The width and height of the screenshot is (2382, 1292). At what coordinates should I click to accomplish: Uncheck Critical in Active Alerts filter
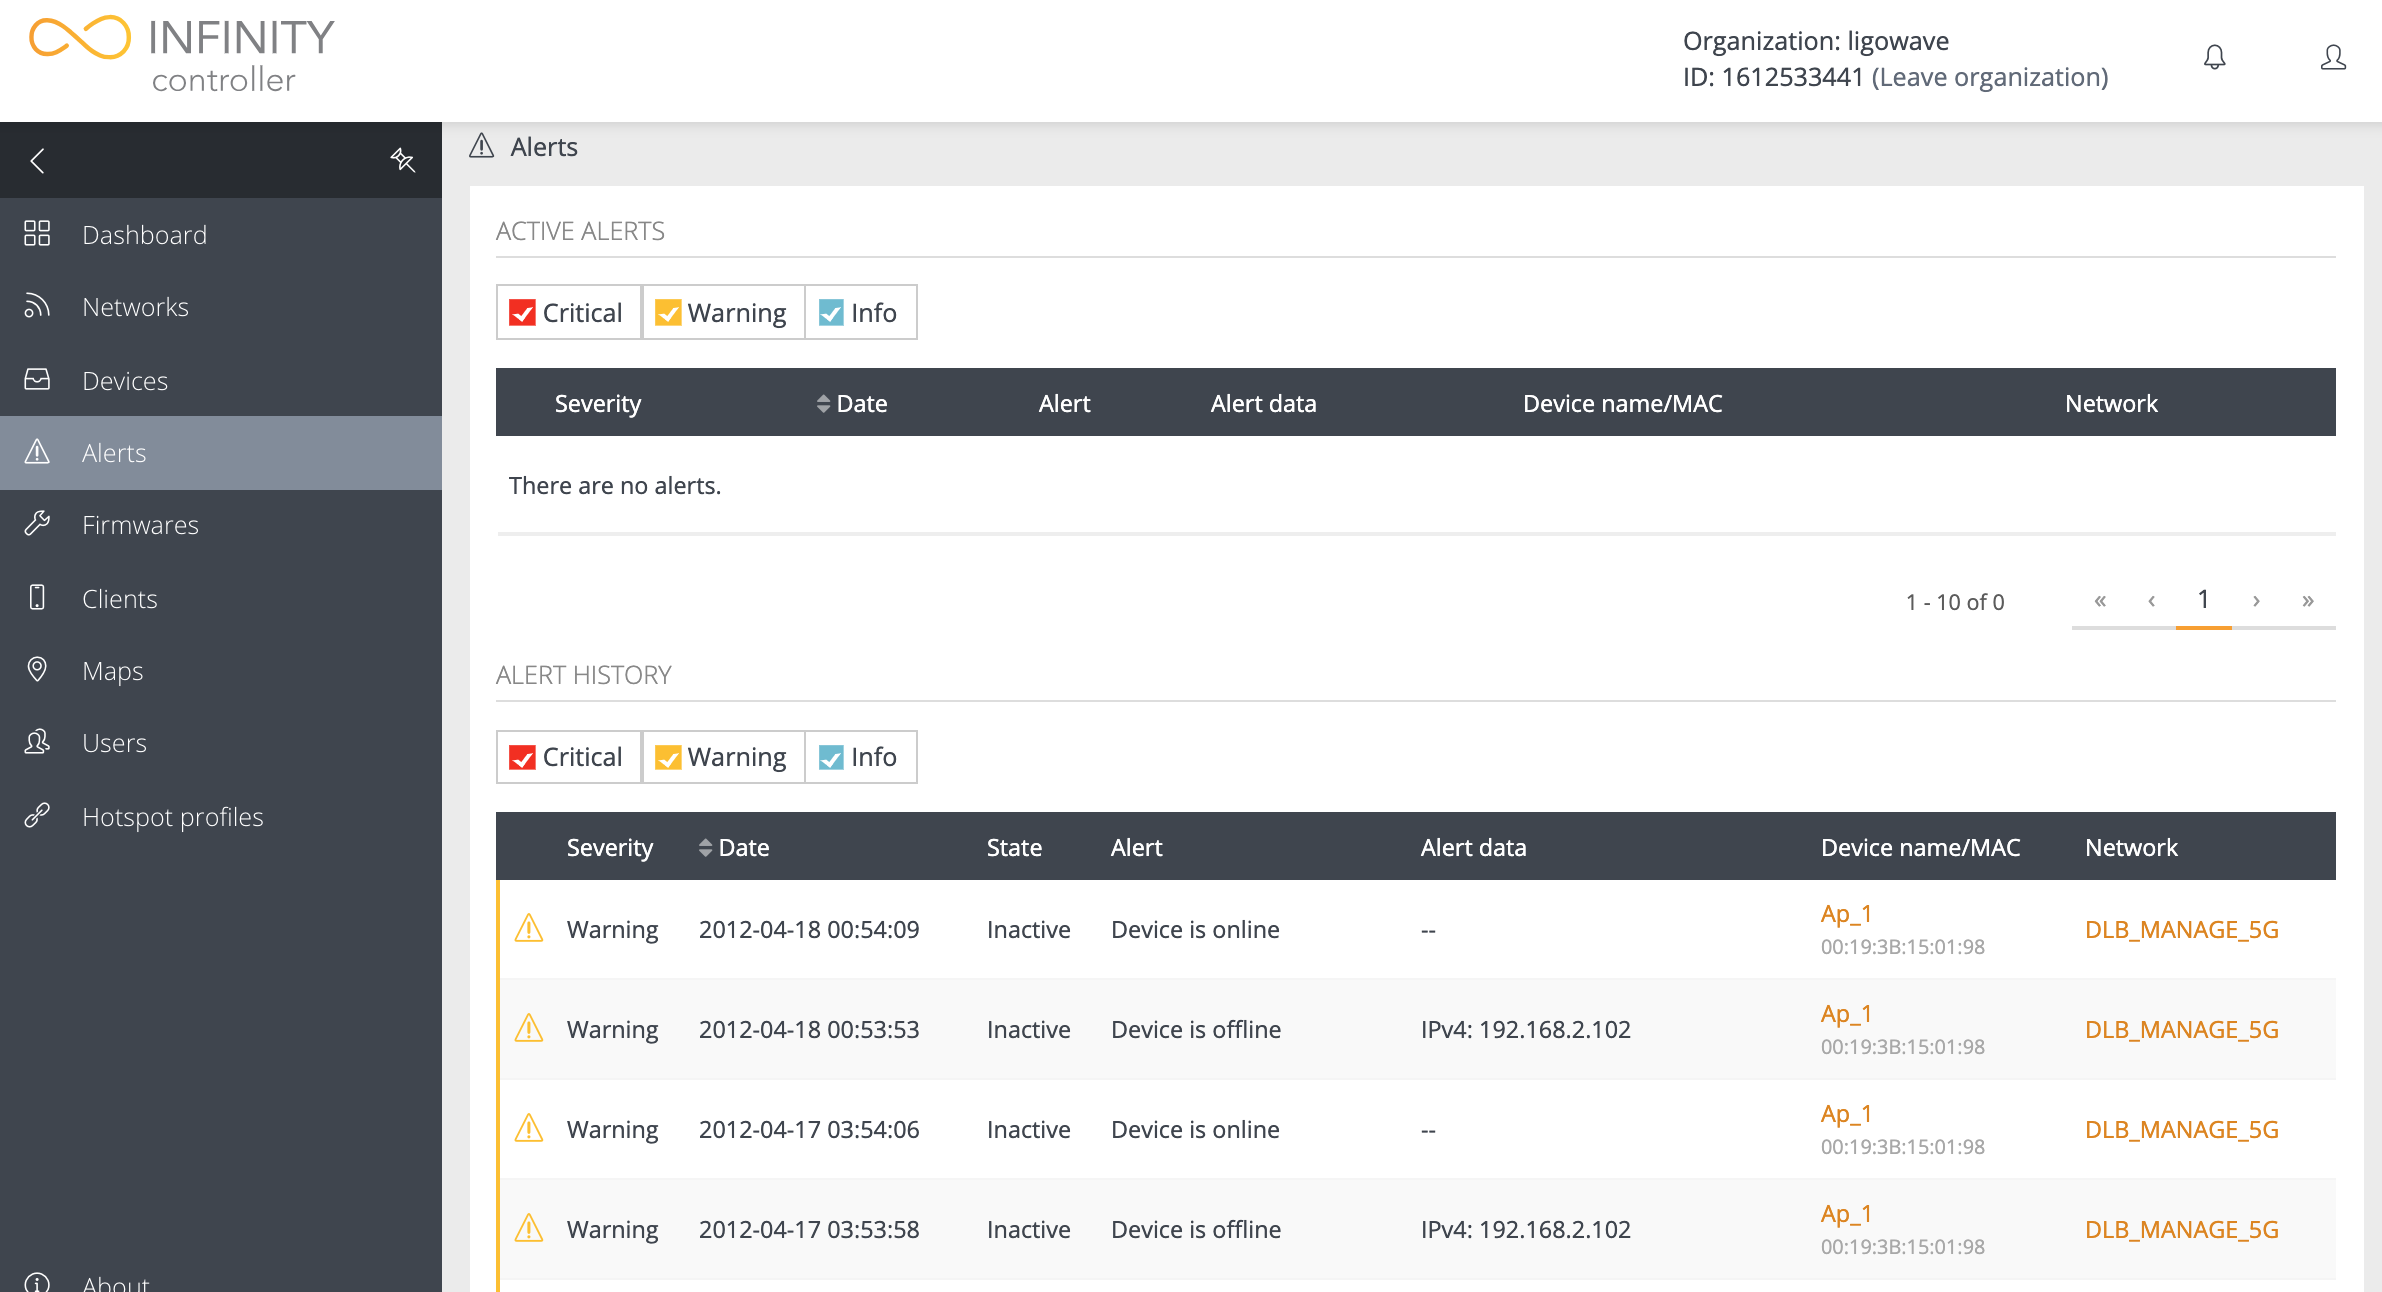523,312
